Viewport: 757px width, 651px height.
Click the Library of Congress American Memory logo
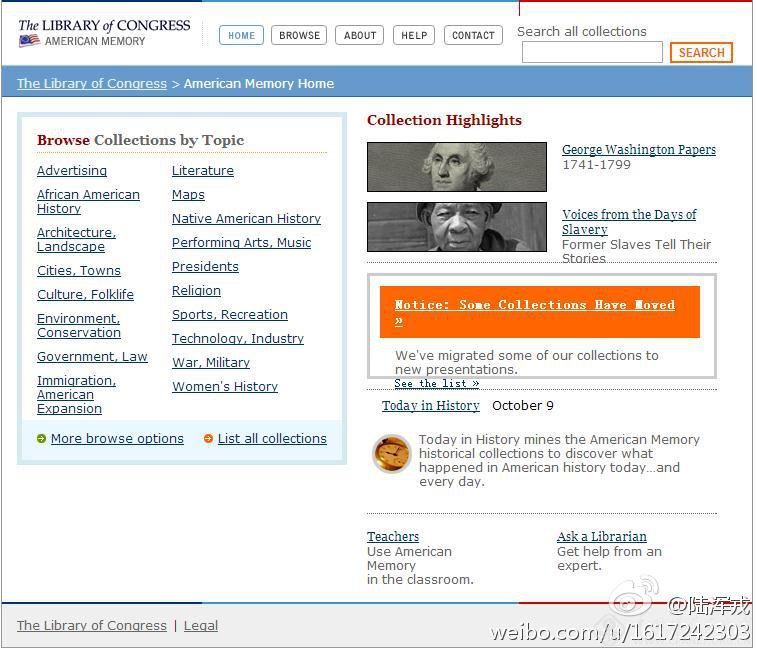[104, 32]
